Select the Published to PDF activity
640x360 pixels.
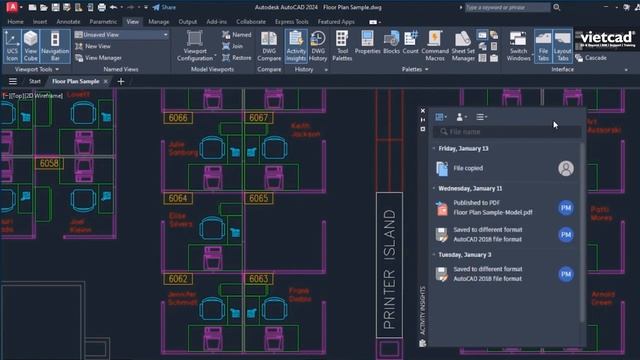tap(506, 208)
